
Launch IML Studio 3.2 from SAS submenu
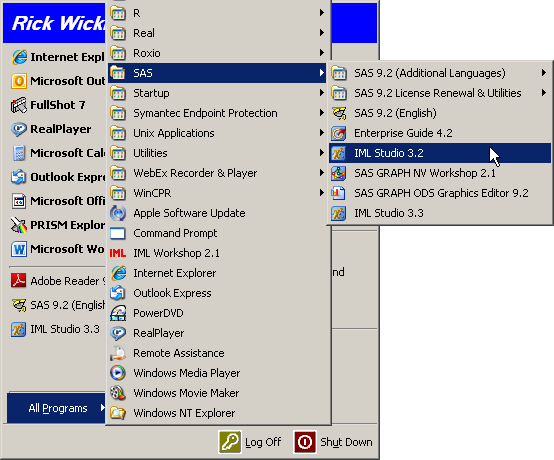pyautogui.click(x=440, y=153)
